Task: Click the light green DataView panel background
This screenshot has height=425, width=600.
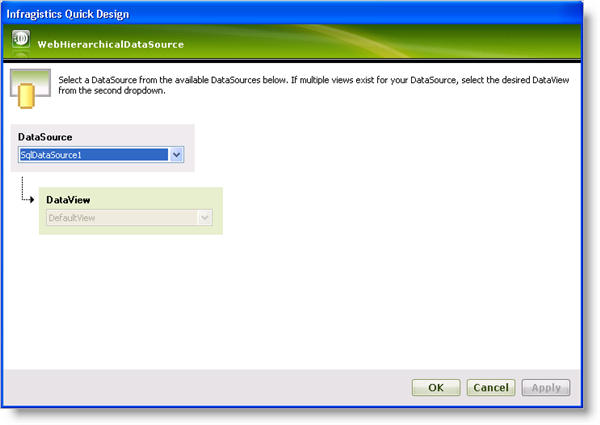Action: tap(150, 198)
